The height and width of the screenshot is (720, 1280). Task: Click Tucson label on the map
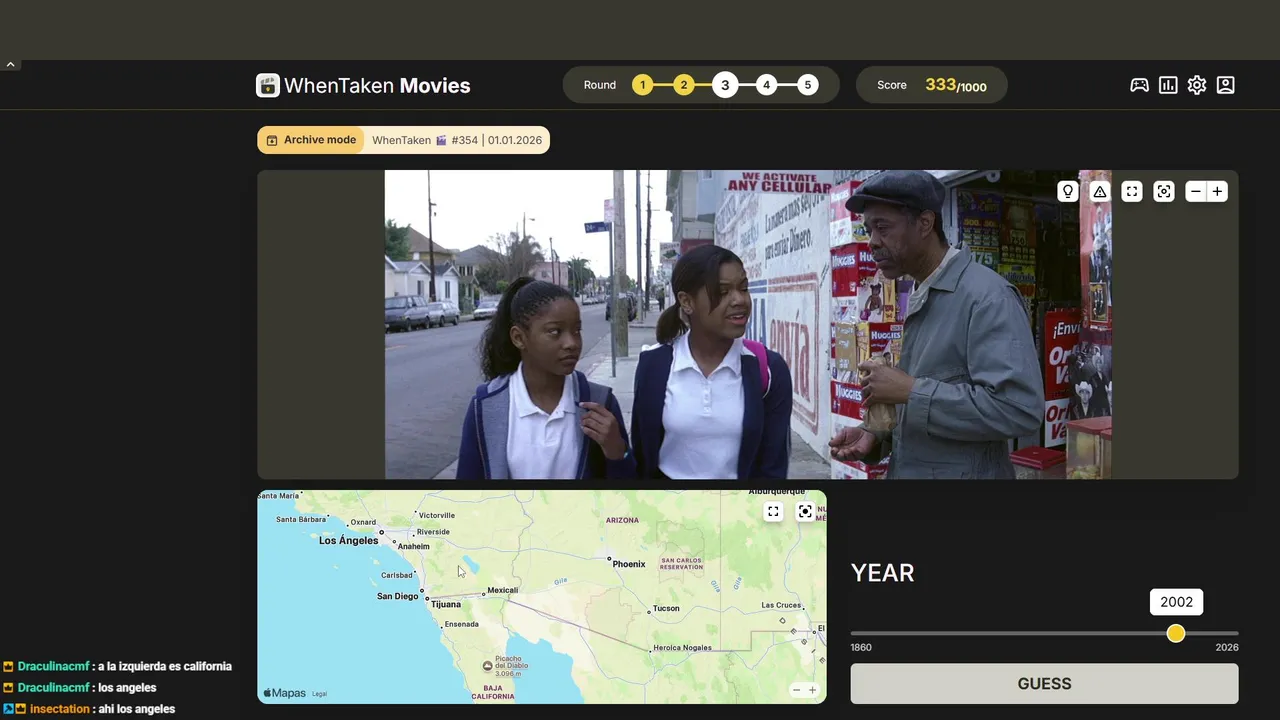[x=666, y=608]
